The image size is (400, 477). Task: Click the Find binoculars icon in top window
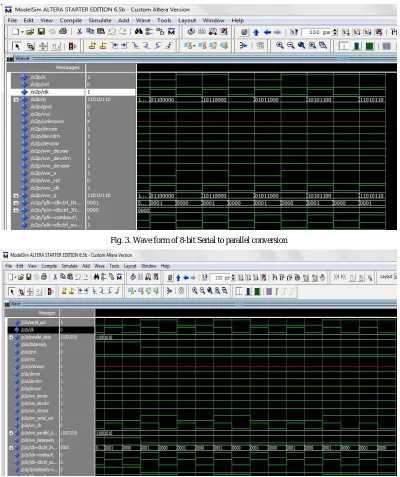tap(139, 32)
